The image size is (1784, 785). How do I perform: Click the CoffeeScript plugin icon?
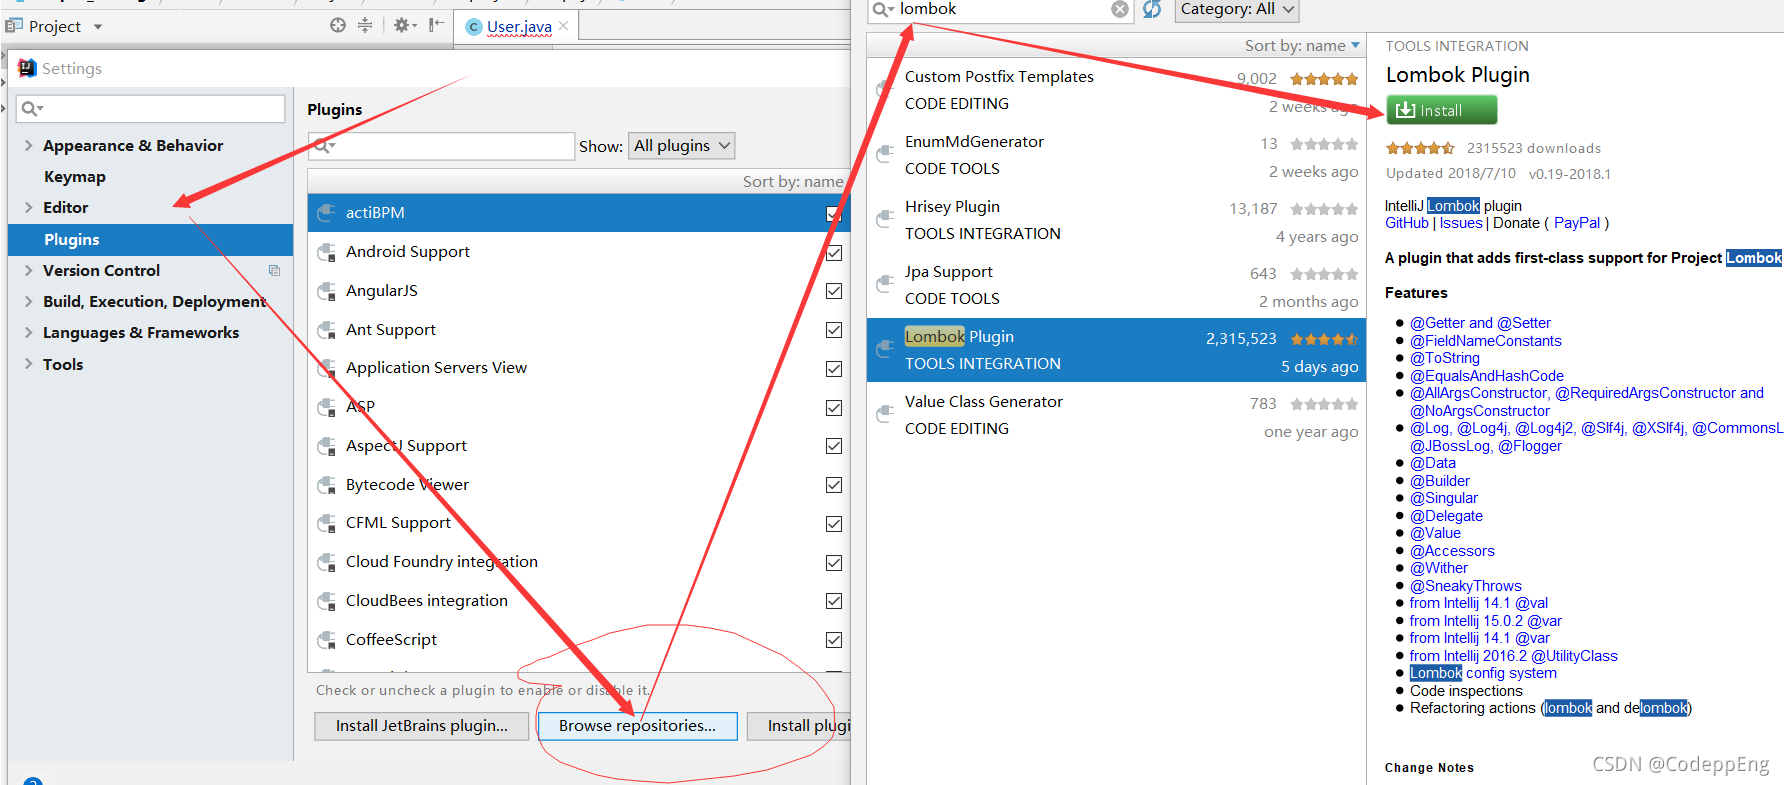tap(326, 640)
